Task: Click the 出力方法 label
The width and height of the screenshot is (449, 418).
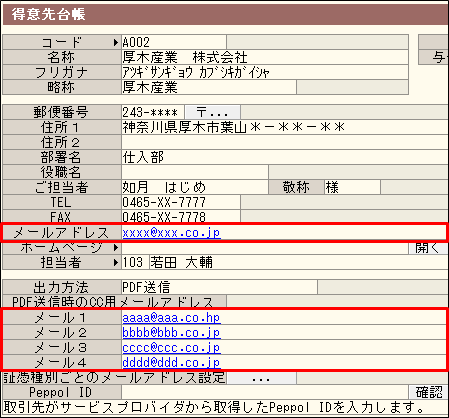Action: pyautogui.click(x=61, y=287)
